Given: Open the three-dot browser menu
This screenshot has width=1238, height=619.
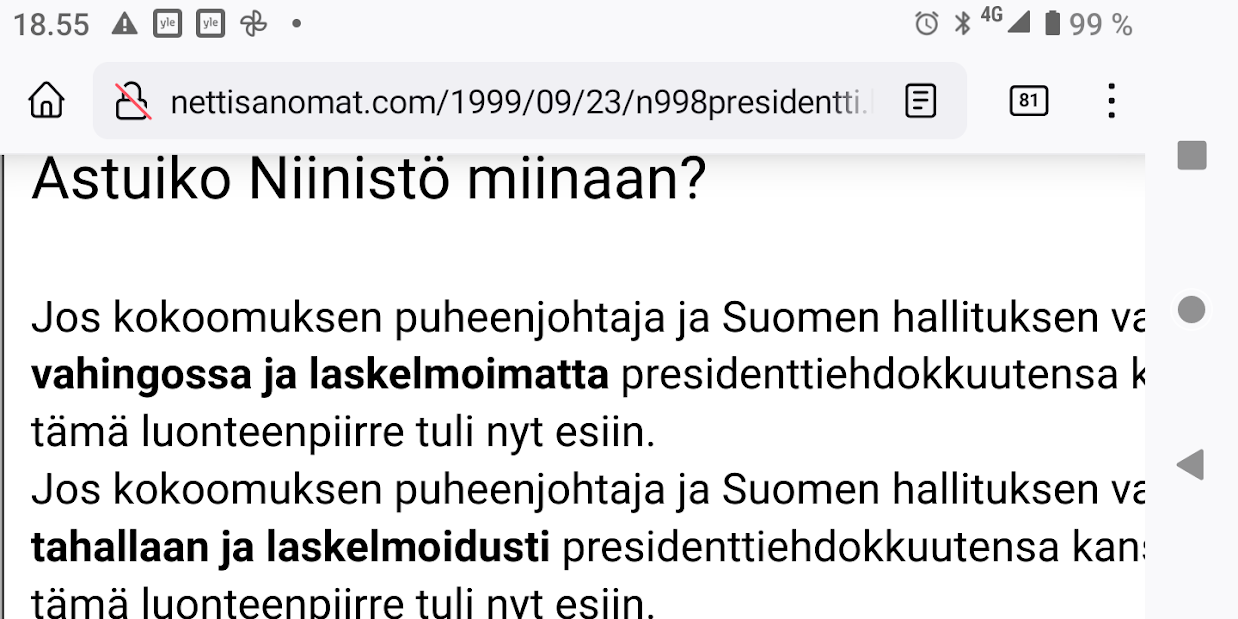Looking at the screenshot, I should point(1111,101).
